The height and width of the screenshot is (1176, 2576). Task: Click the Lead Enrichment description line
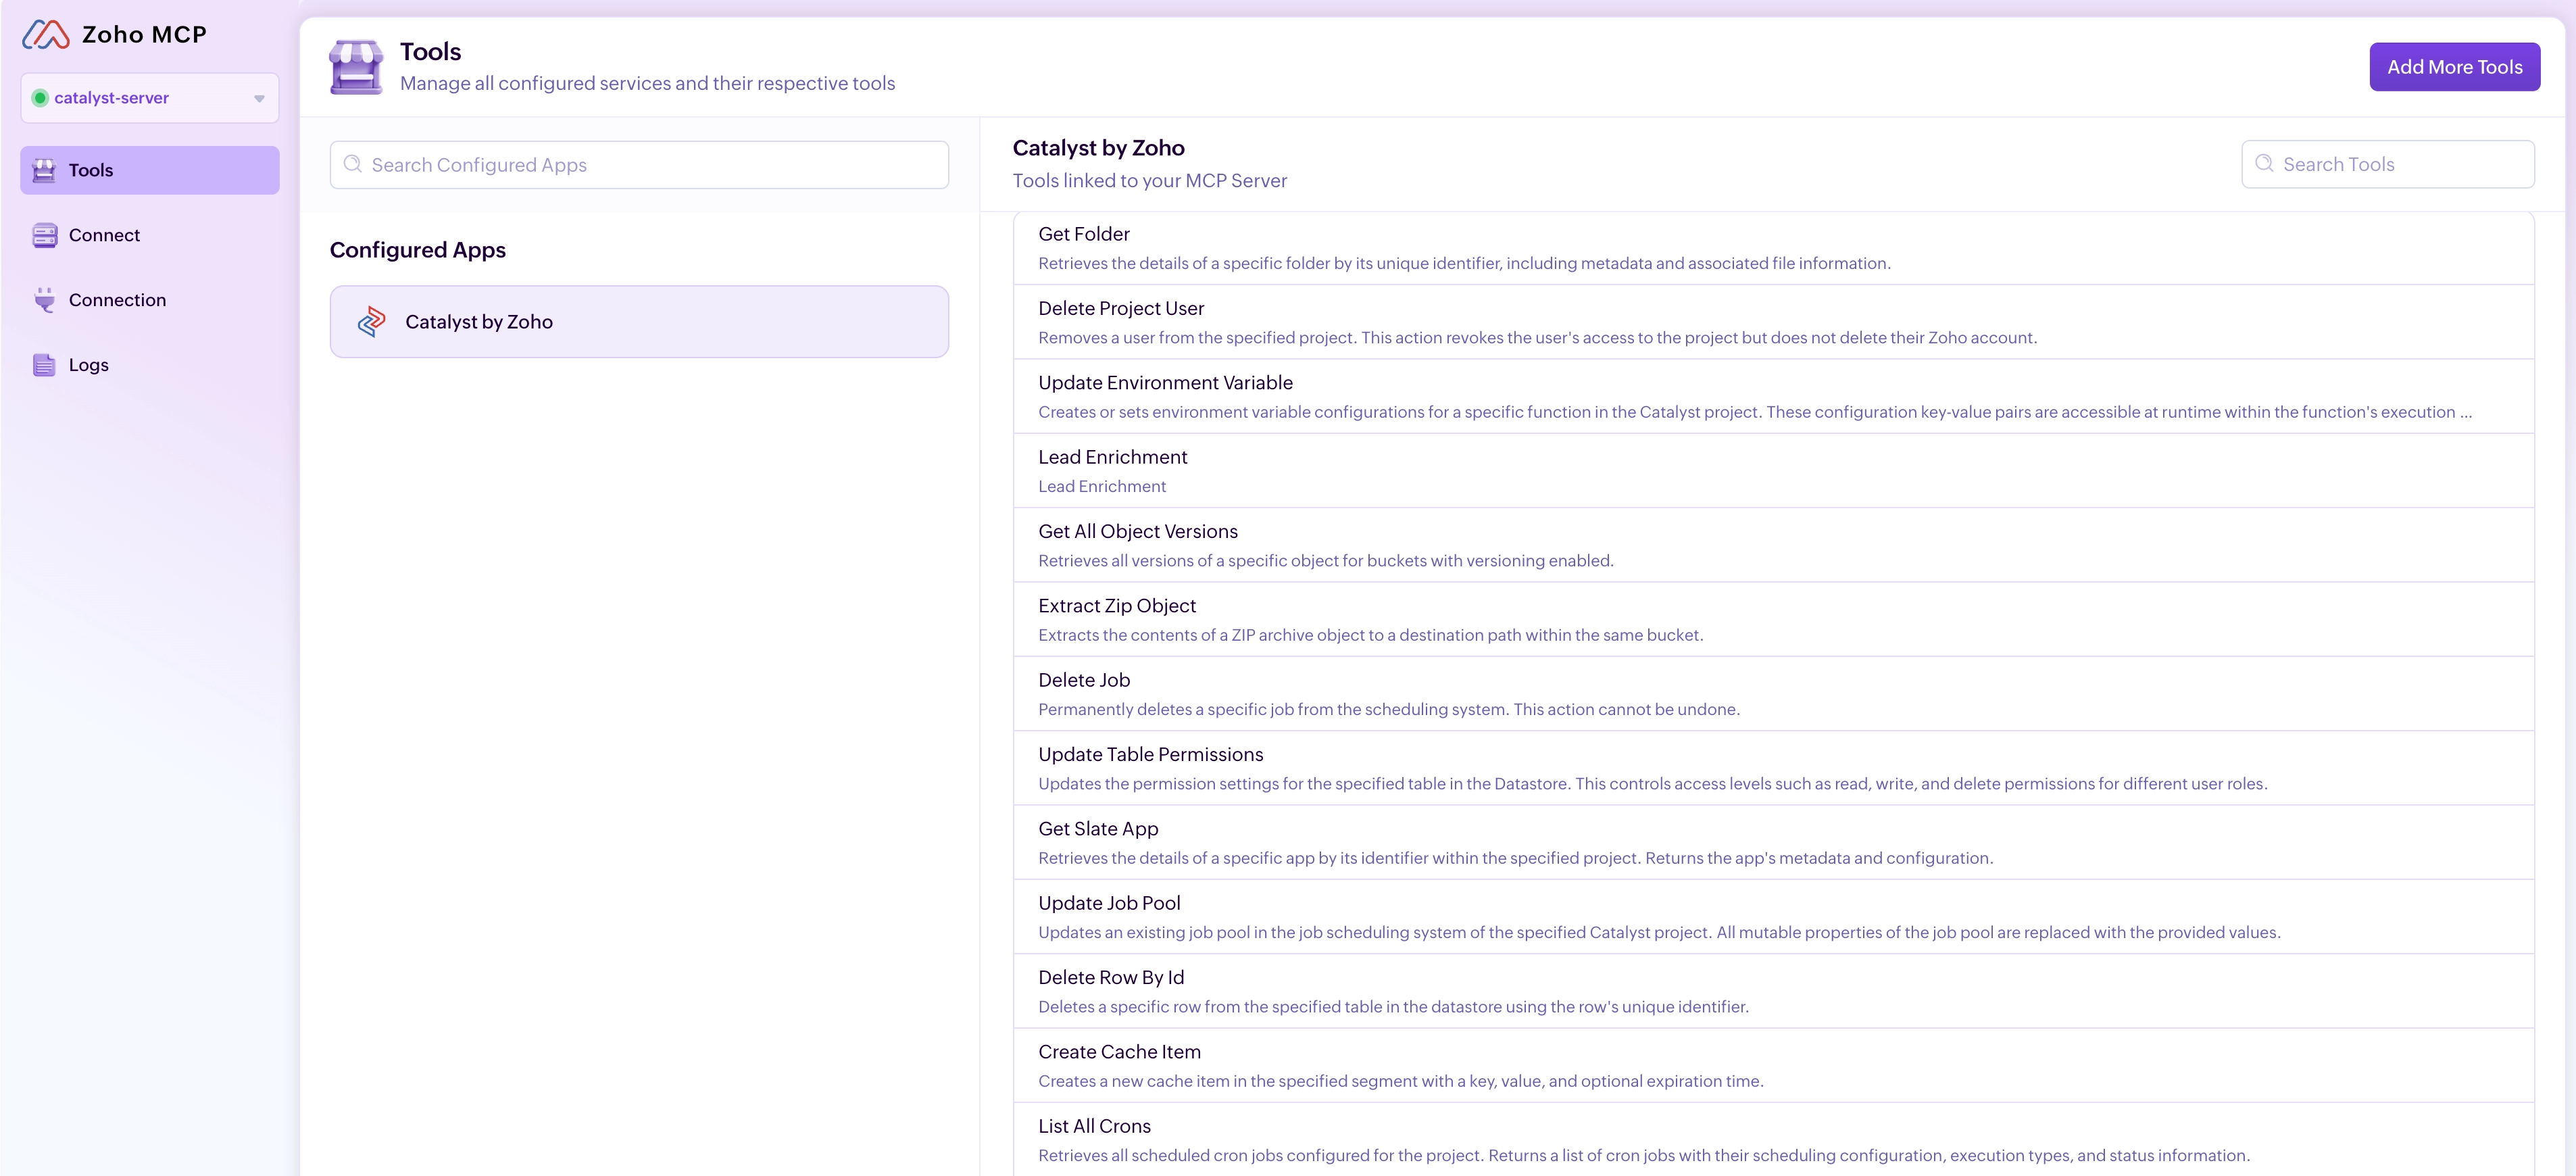(1102, 487)
